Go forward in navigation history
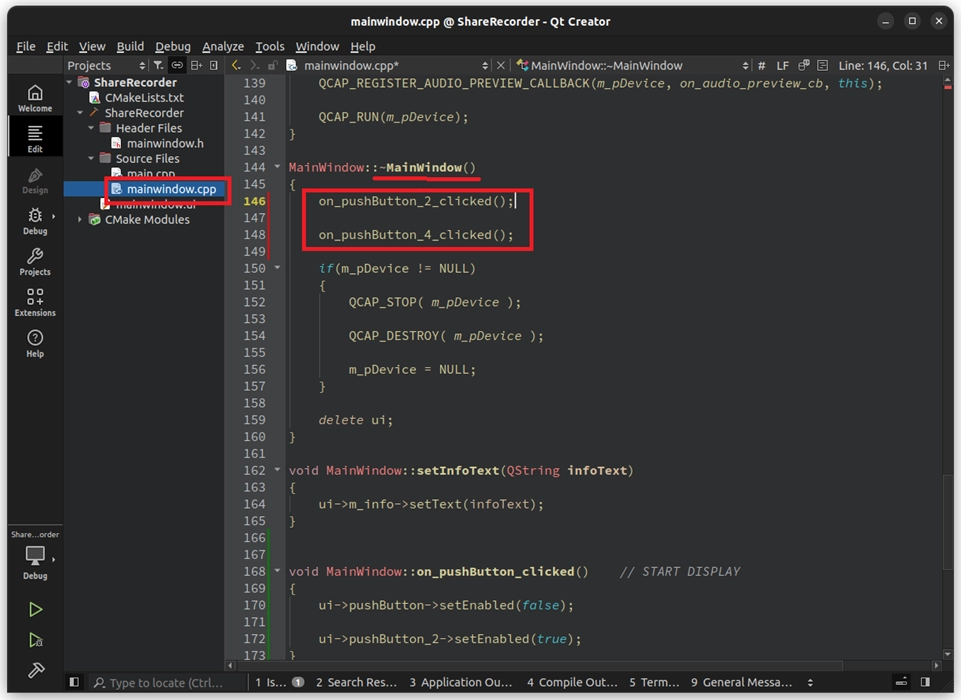961x700 pixels. tap(254, 65)
